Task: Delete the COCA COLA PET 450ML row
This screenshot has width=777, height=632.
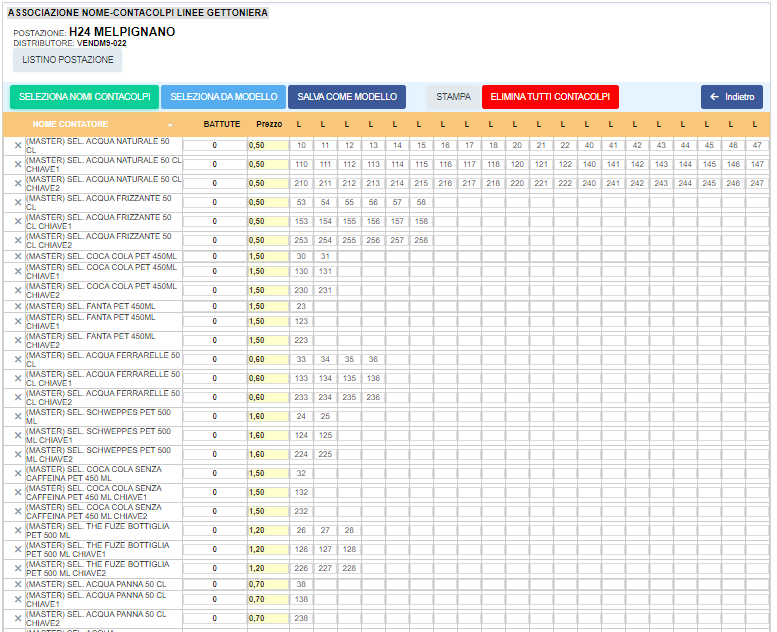Action: [x=18, y=256]
